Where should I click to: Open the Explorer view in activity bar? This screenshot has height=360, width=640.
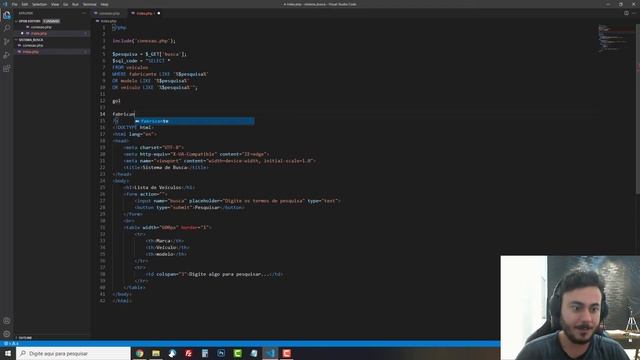click(x=7, y=15)
